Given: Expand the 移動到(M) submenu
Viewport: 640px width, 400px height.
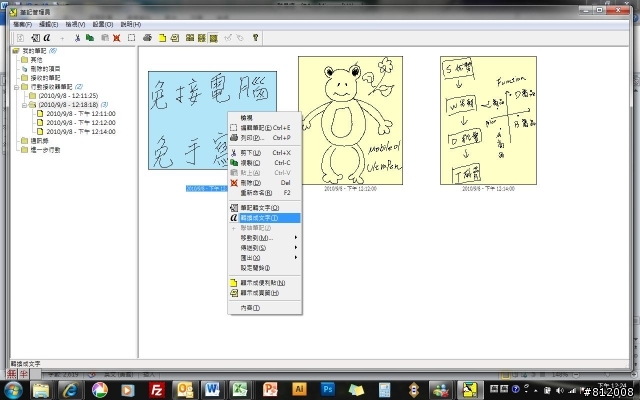Looking at the screenshot, I should 265,238.
